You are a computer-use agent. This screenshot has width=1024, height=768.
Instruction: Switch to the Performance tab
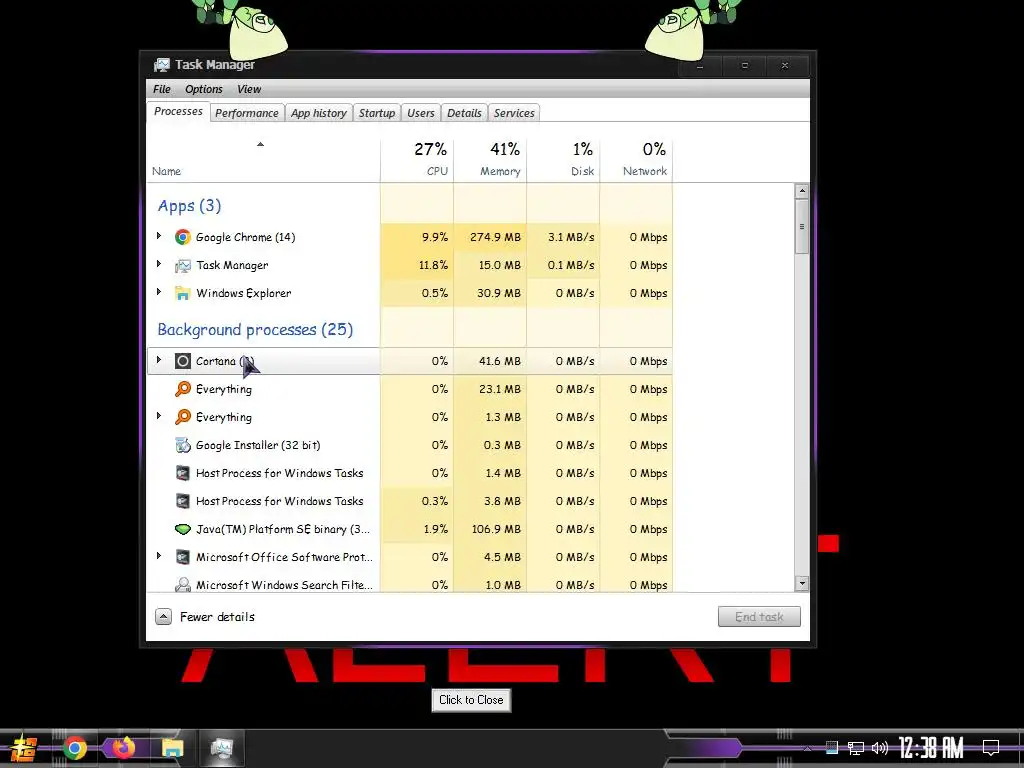point(247,113)
